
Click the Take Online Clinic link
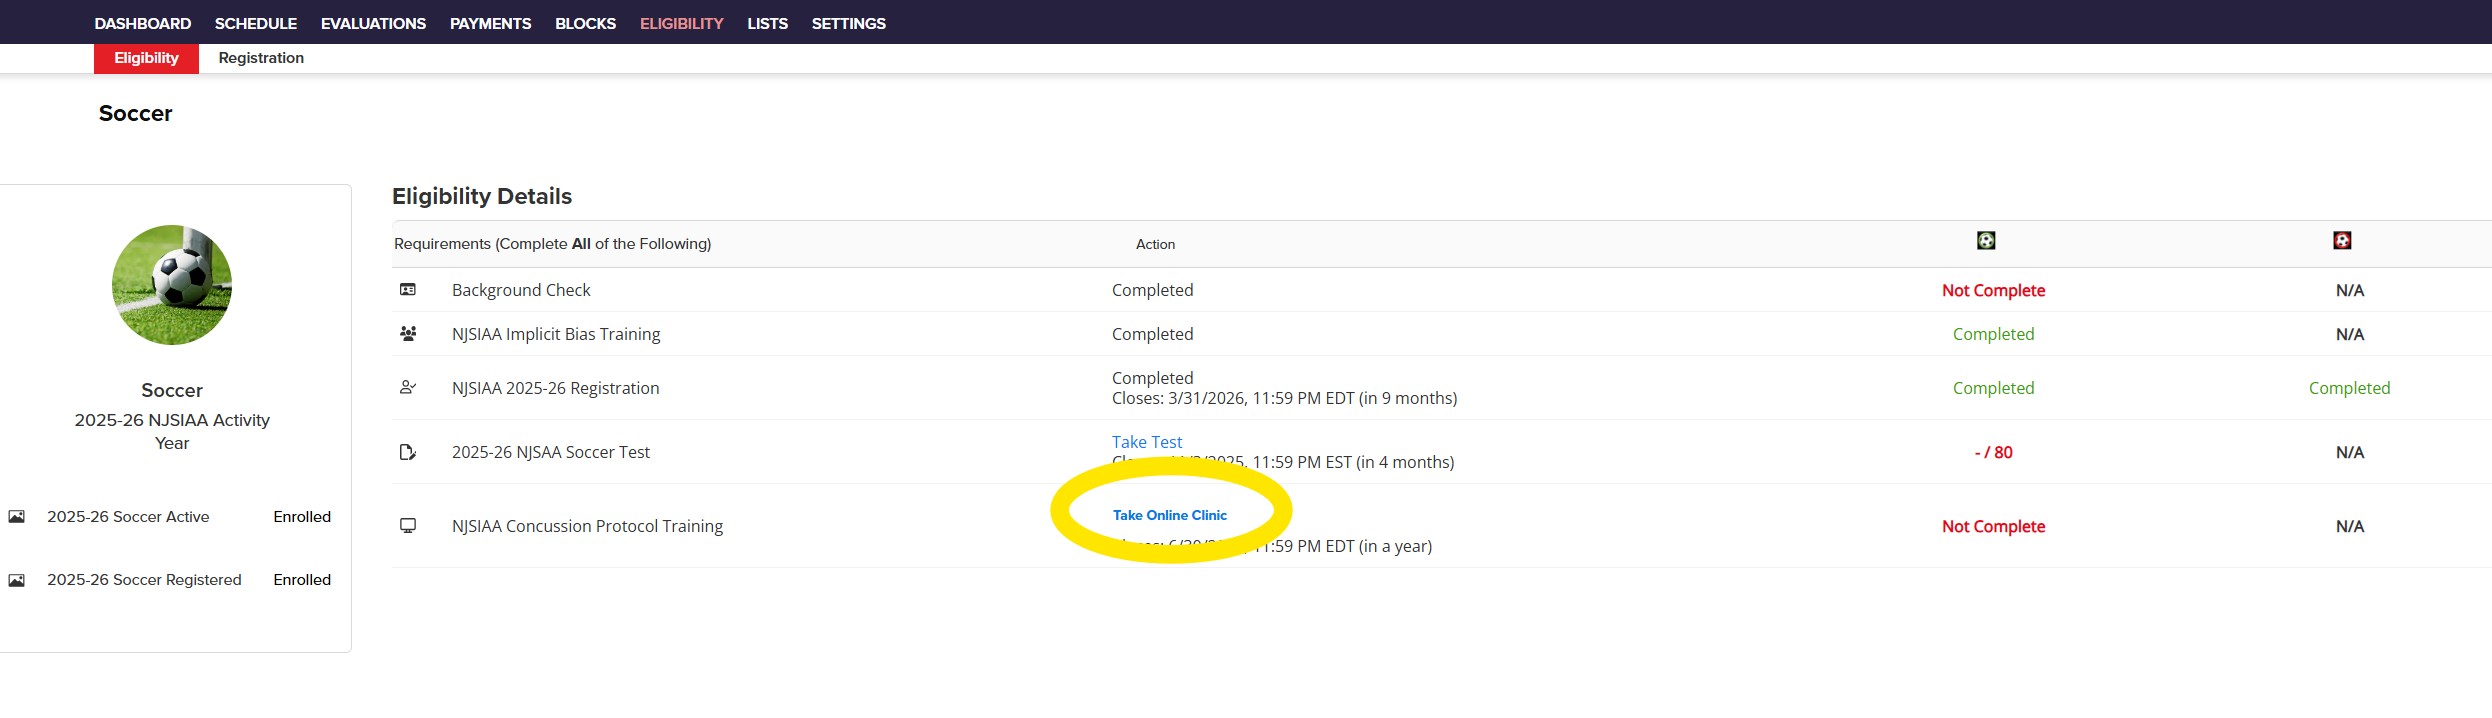(x=1170, y=515)
